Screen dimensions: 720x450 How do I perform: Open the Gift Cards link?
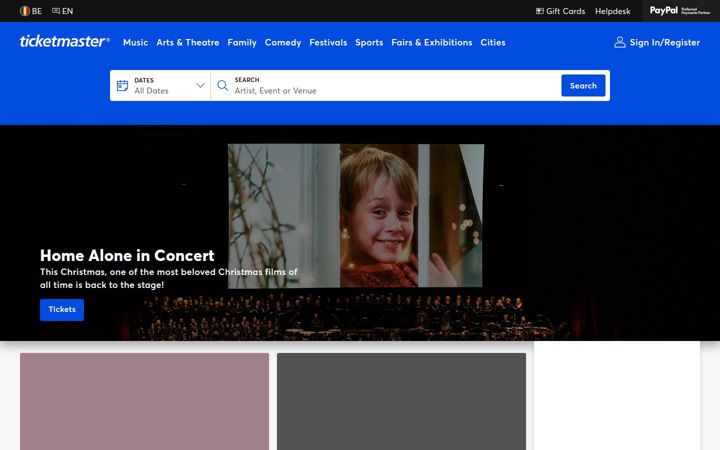tap(560, 11)
